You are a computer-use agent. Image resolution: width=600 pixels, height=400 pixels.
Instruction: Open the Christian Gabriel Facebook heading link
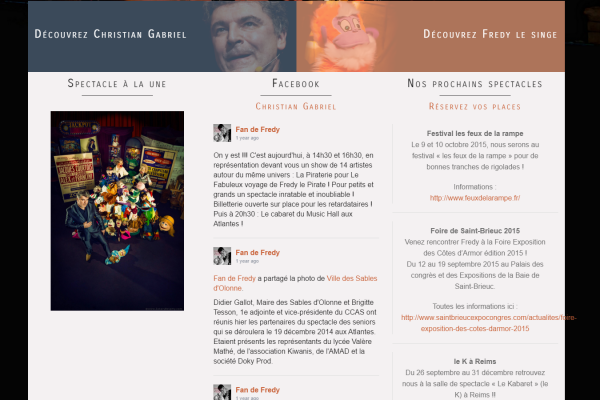(x=296, y=106)
